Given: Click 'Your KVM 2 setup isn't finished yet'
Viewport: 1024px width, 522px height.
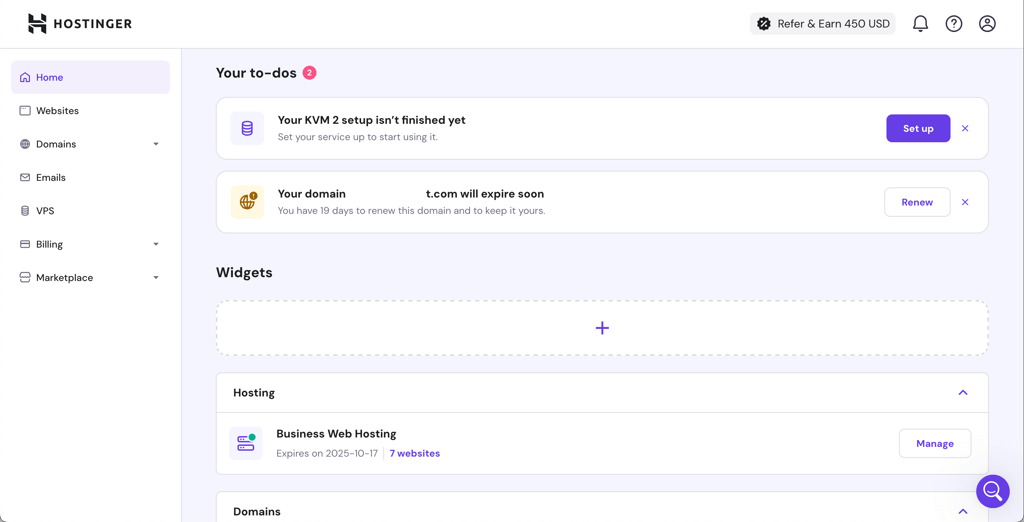Looking at the screenshot, I should (x=372, y=120).
